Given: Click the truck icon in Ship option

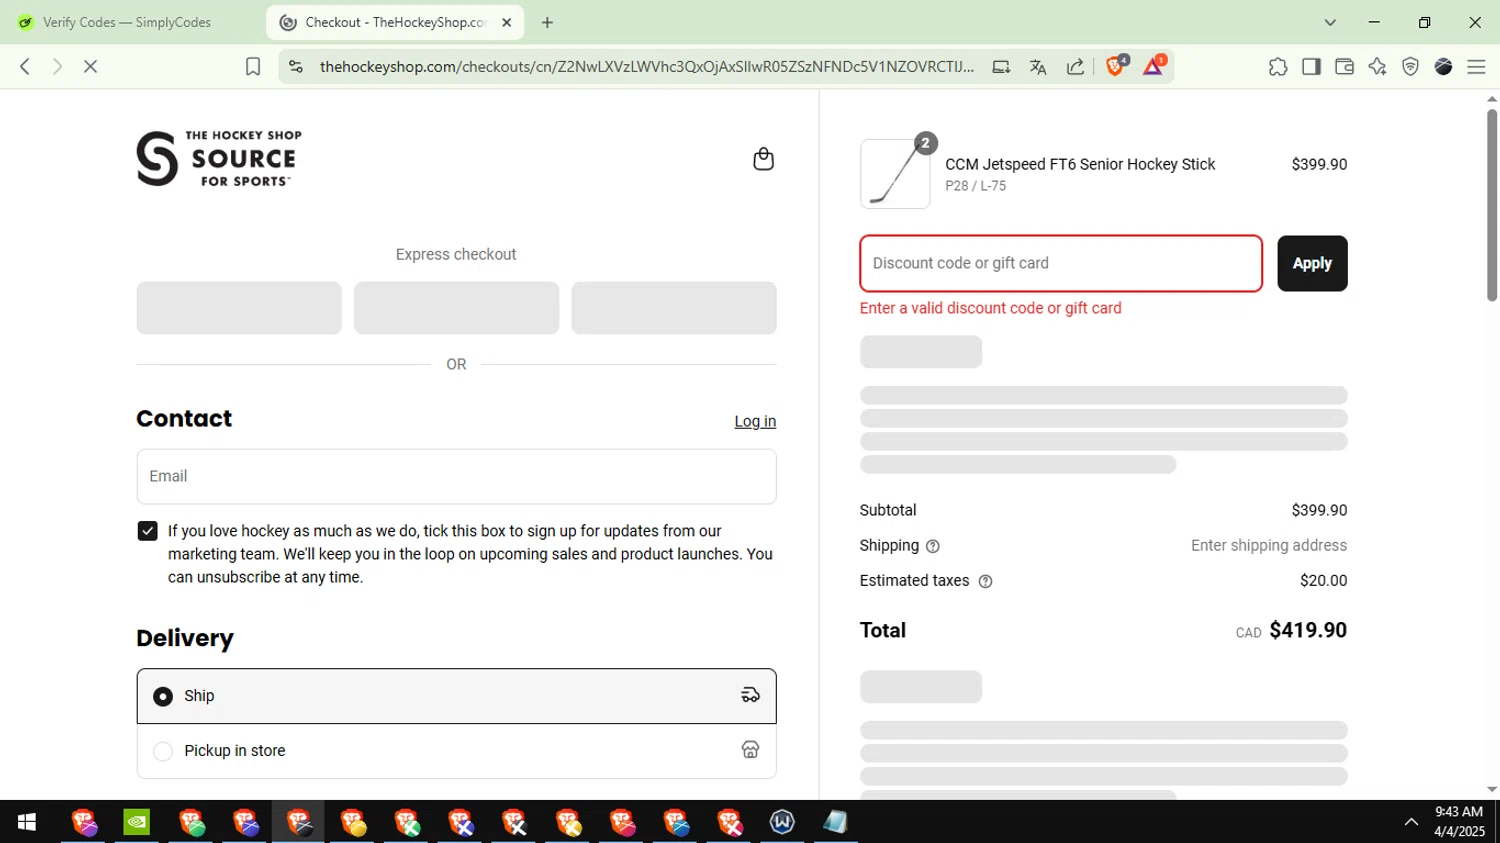Looking at the screenshot, I should coord(750,695).
